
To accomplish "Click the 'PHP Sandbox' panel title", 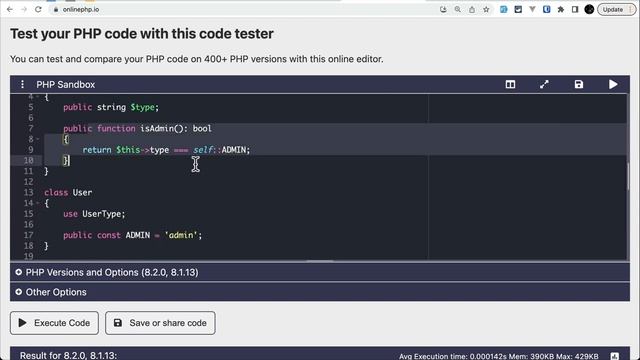I will click(66, 84).
